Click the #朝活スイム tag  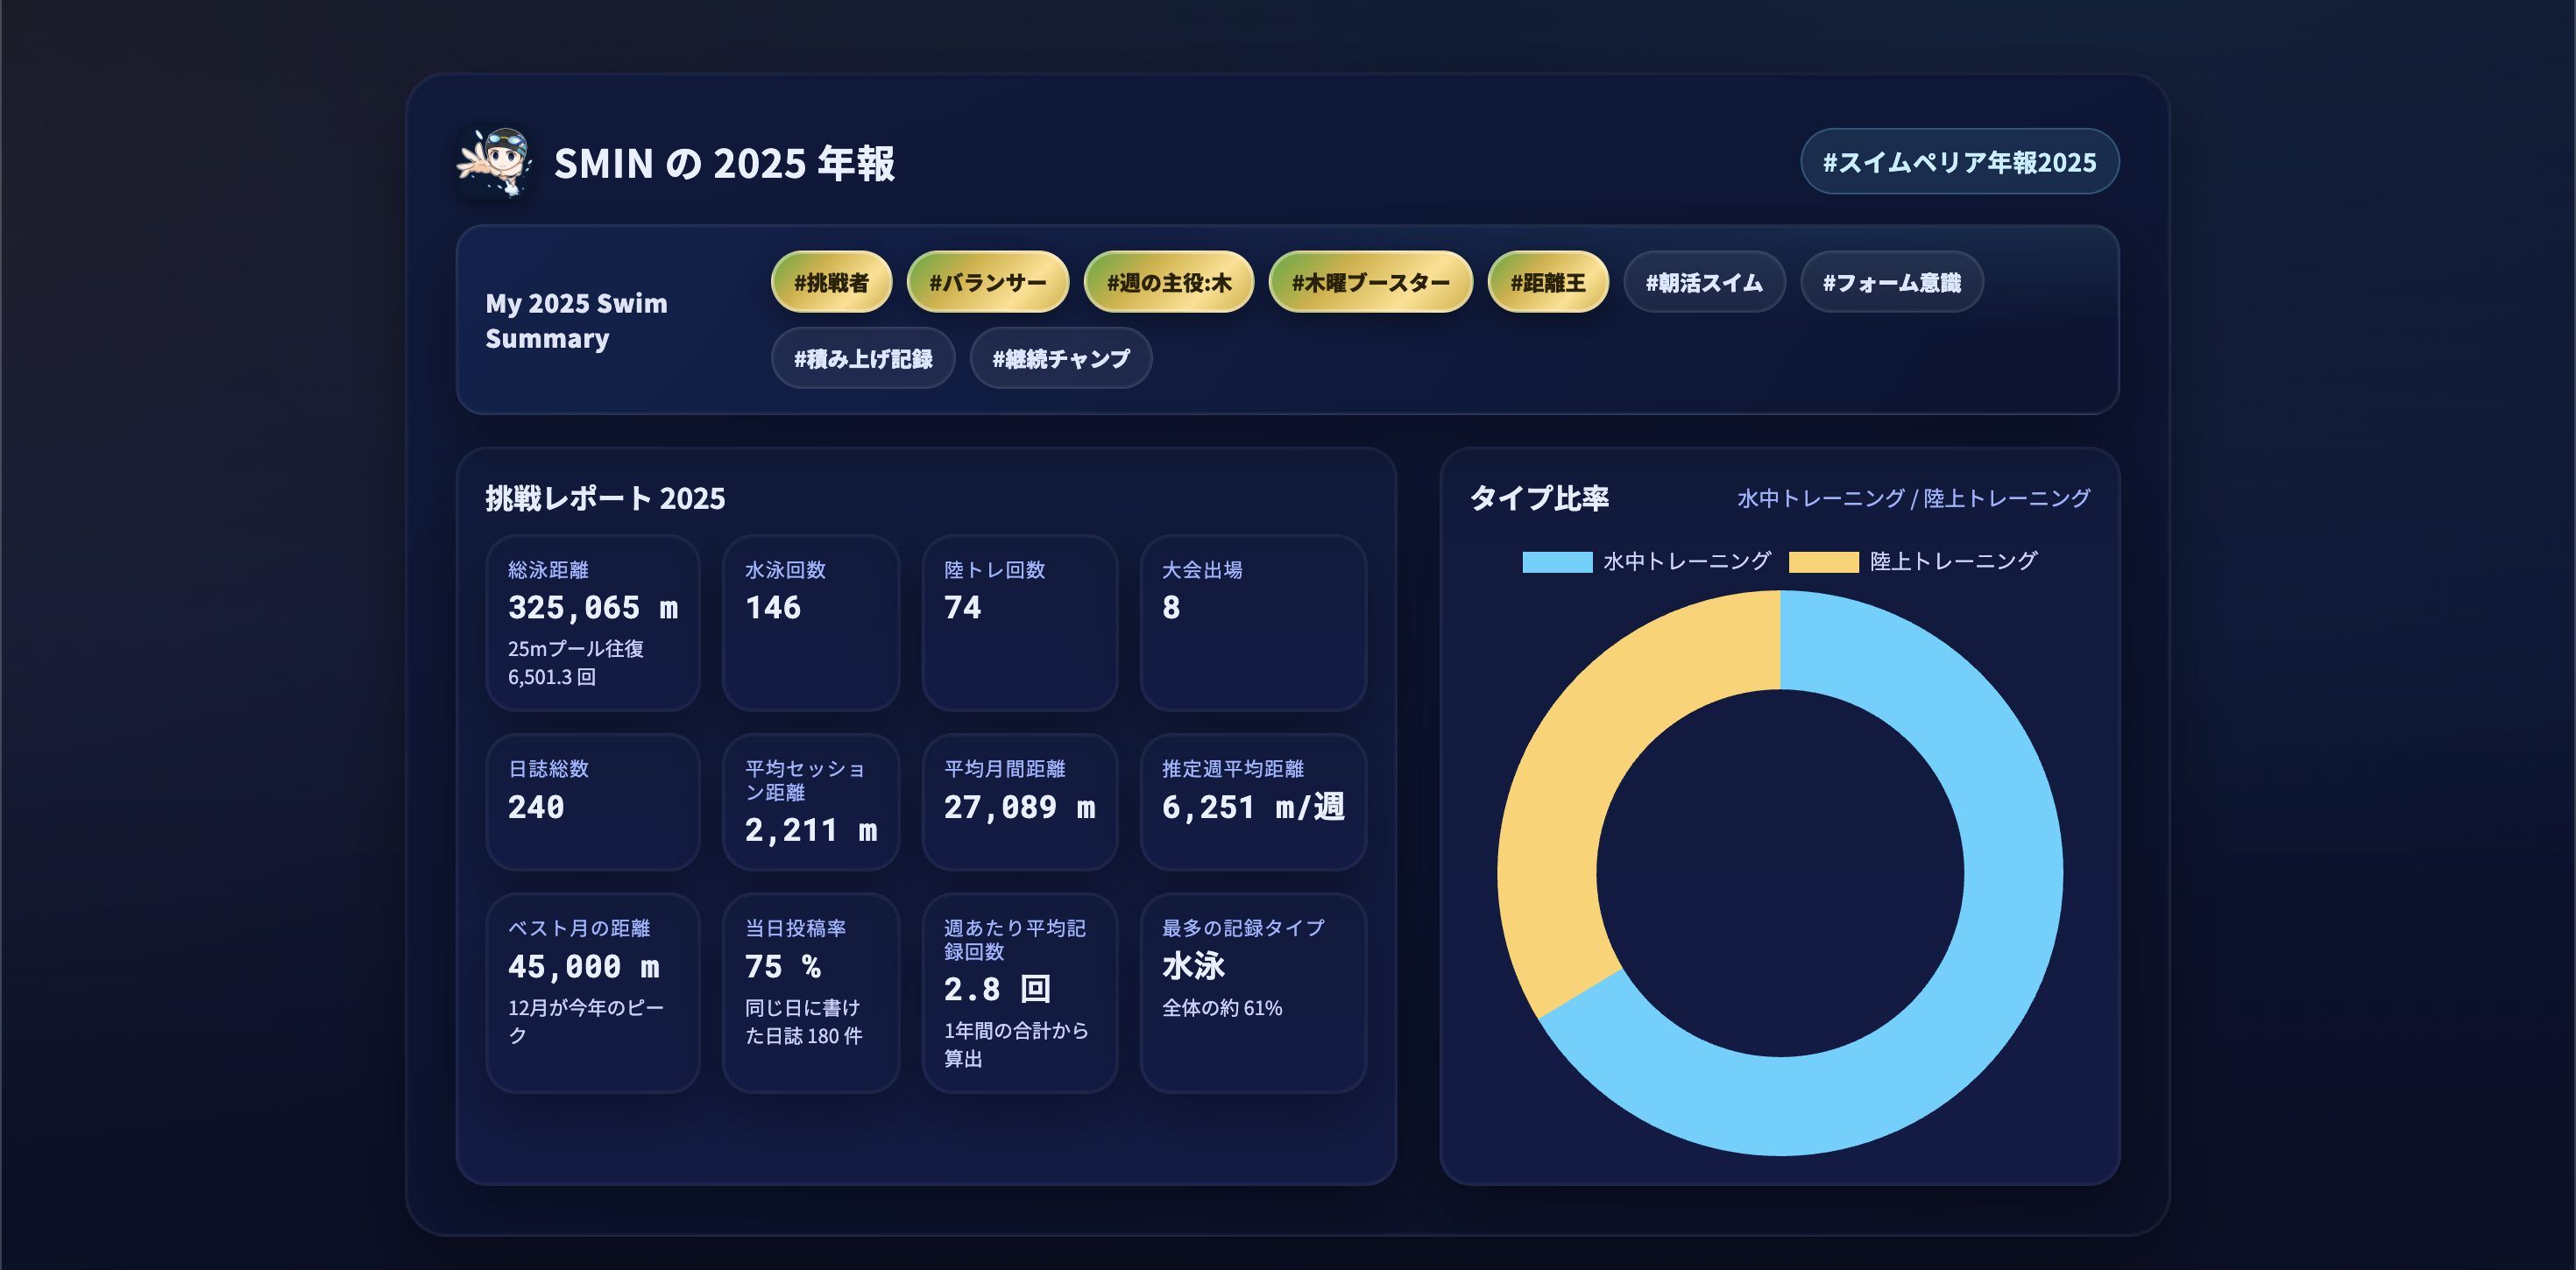[1703, 282]
